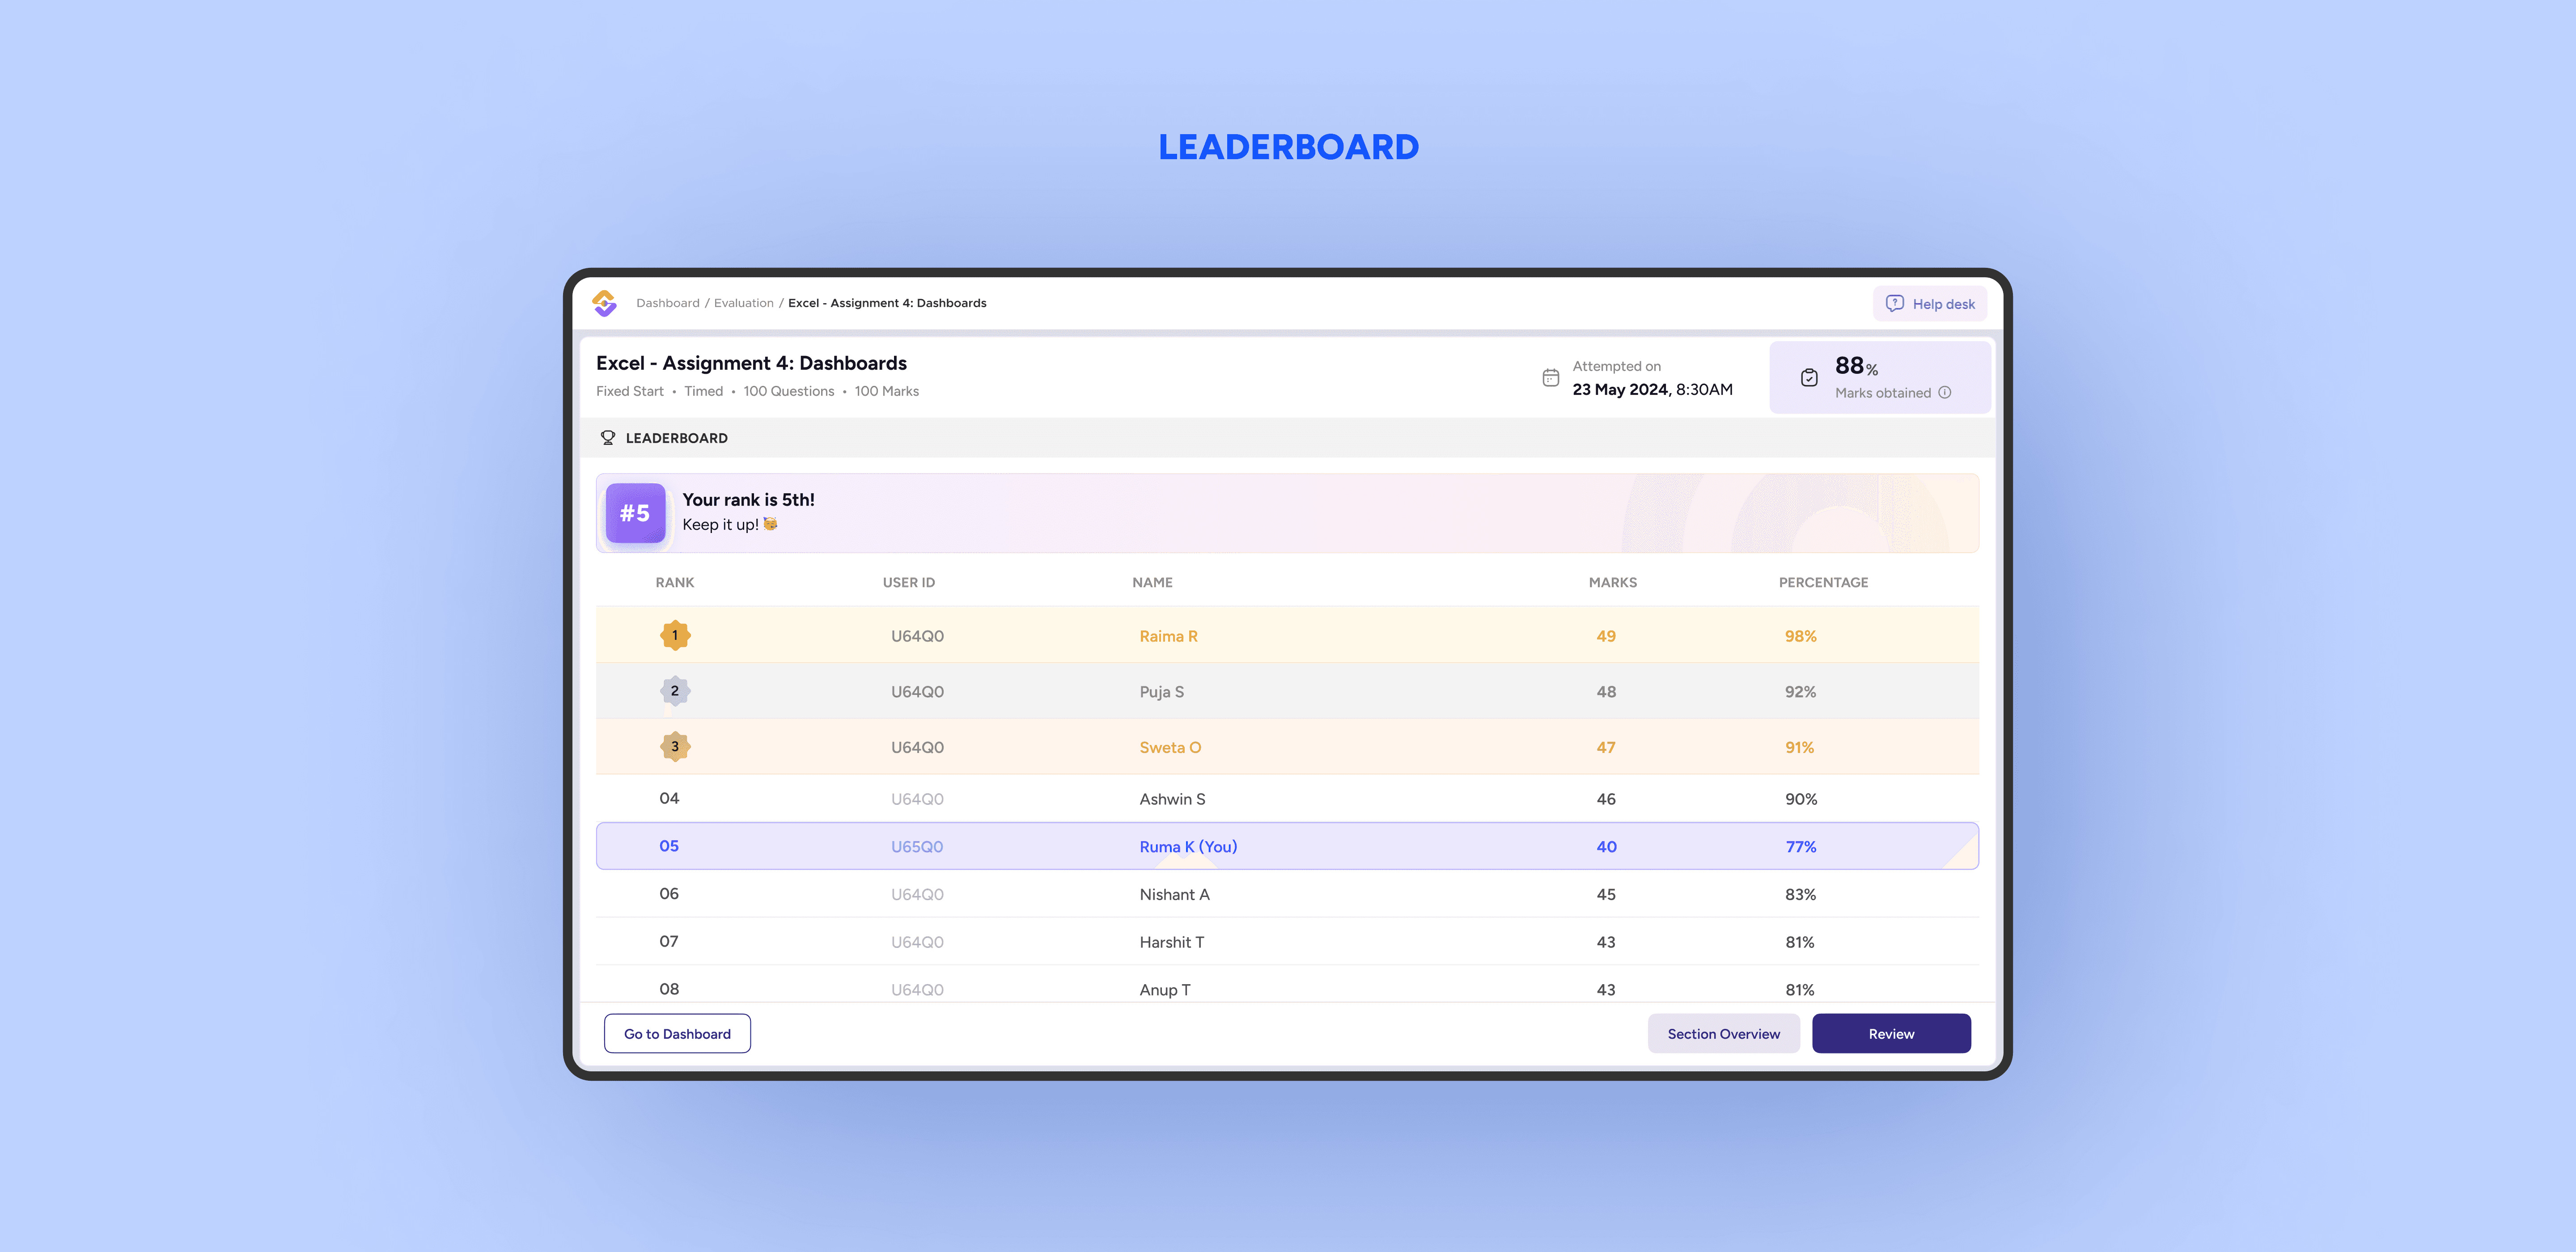Click the clipboard check marks icon
2576x1252 pixels.
1809,378
